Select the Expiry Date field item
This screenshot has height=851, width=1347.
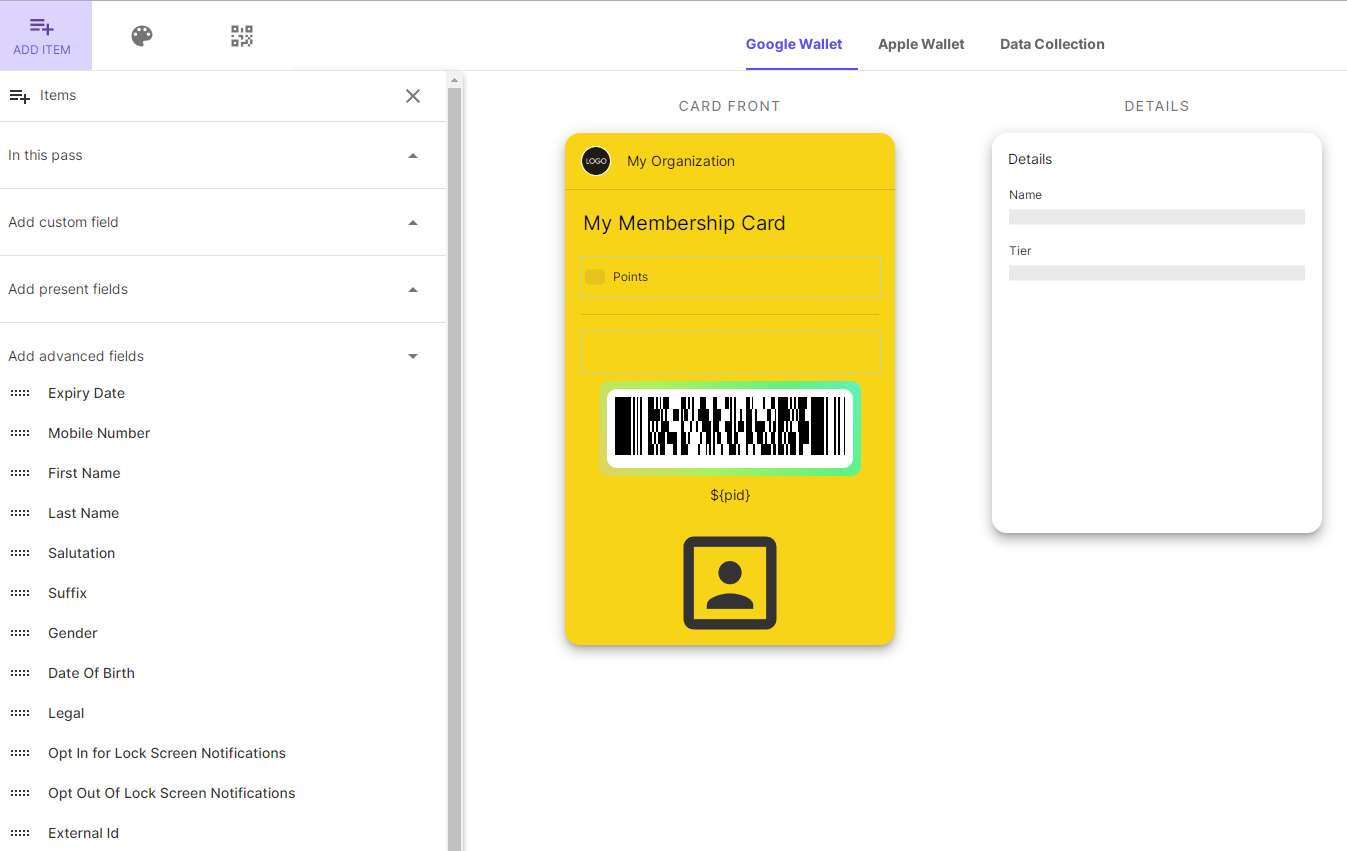[x=86, y=393]
